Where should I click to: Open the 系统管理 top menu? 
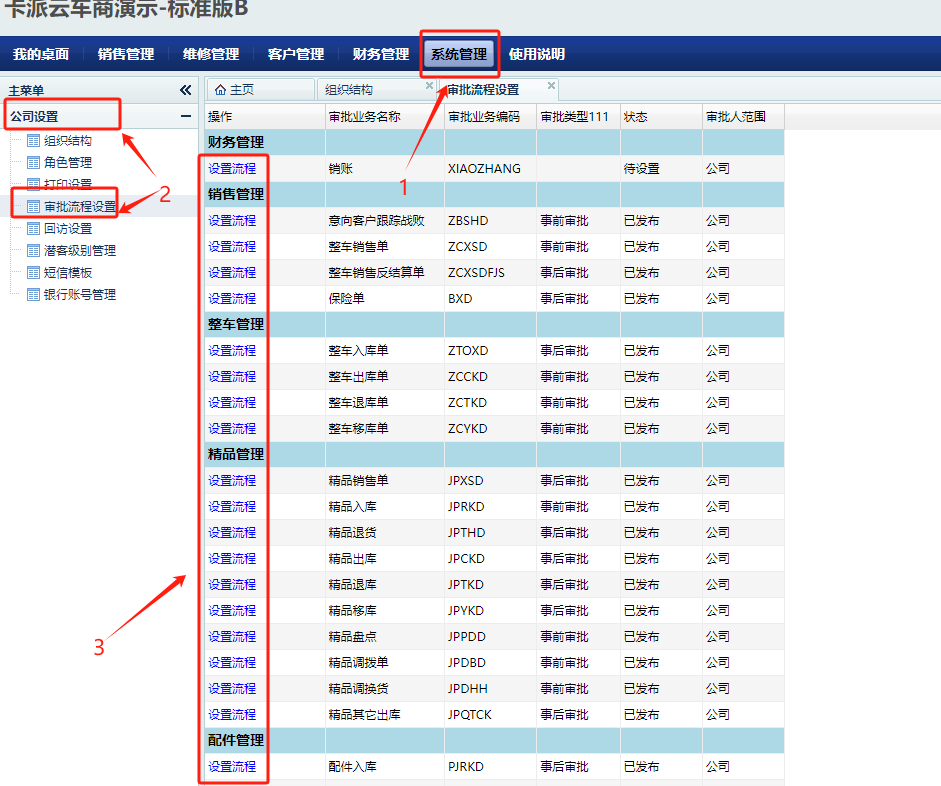(459, 54)
